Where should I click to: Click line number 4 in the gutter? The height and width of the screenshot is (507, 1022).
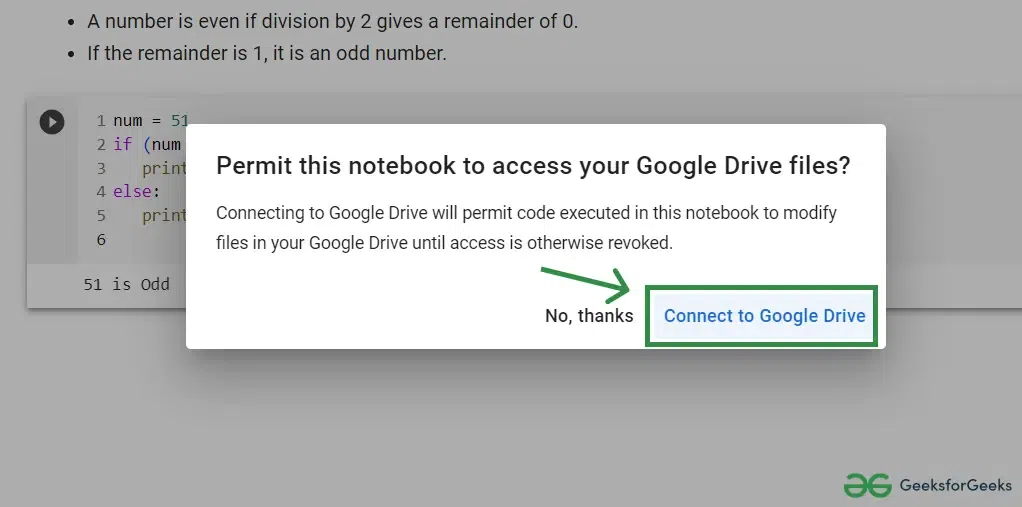101,192
